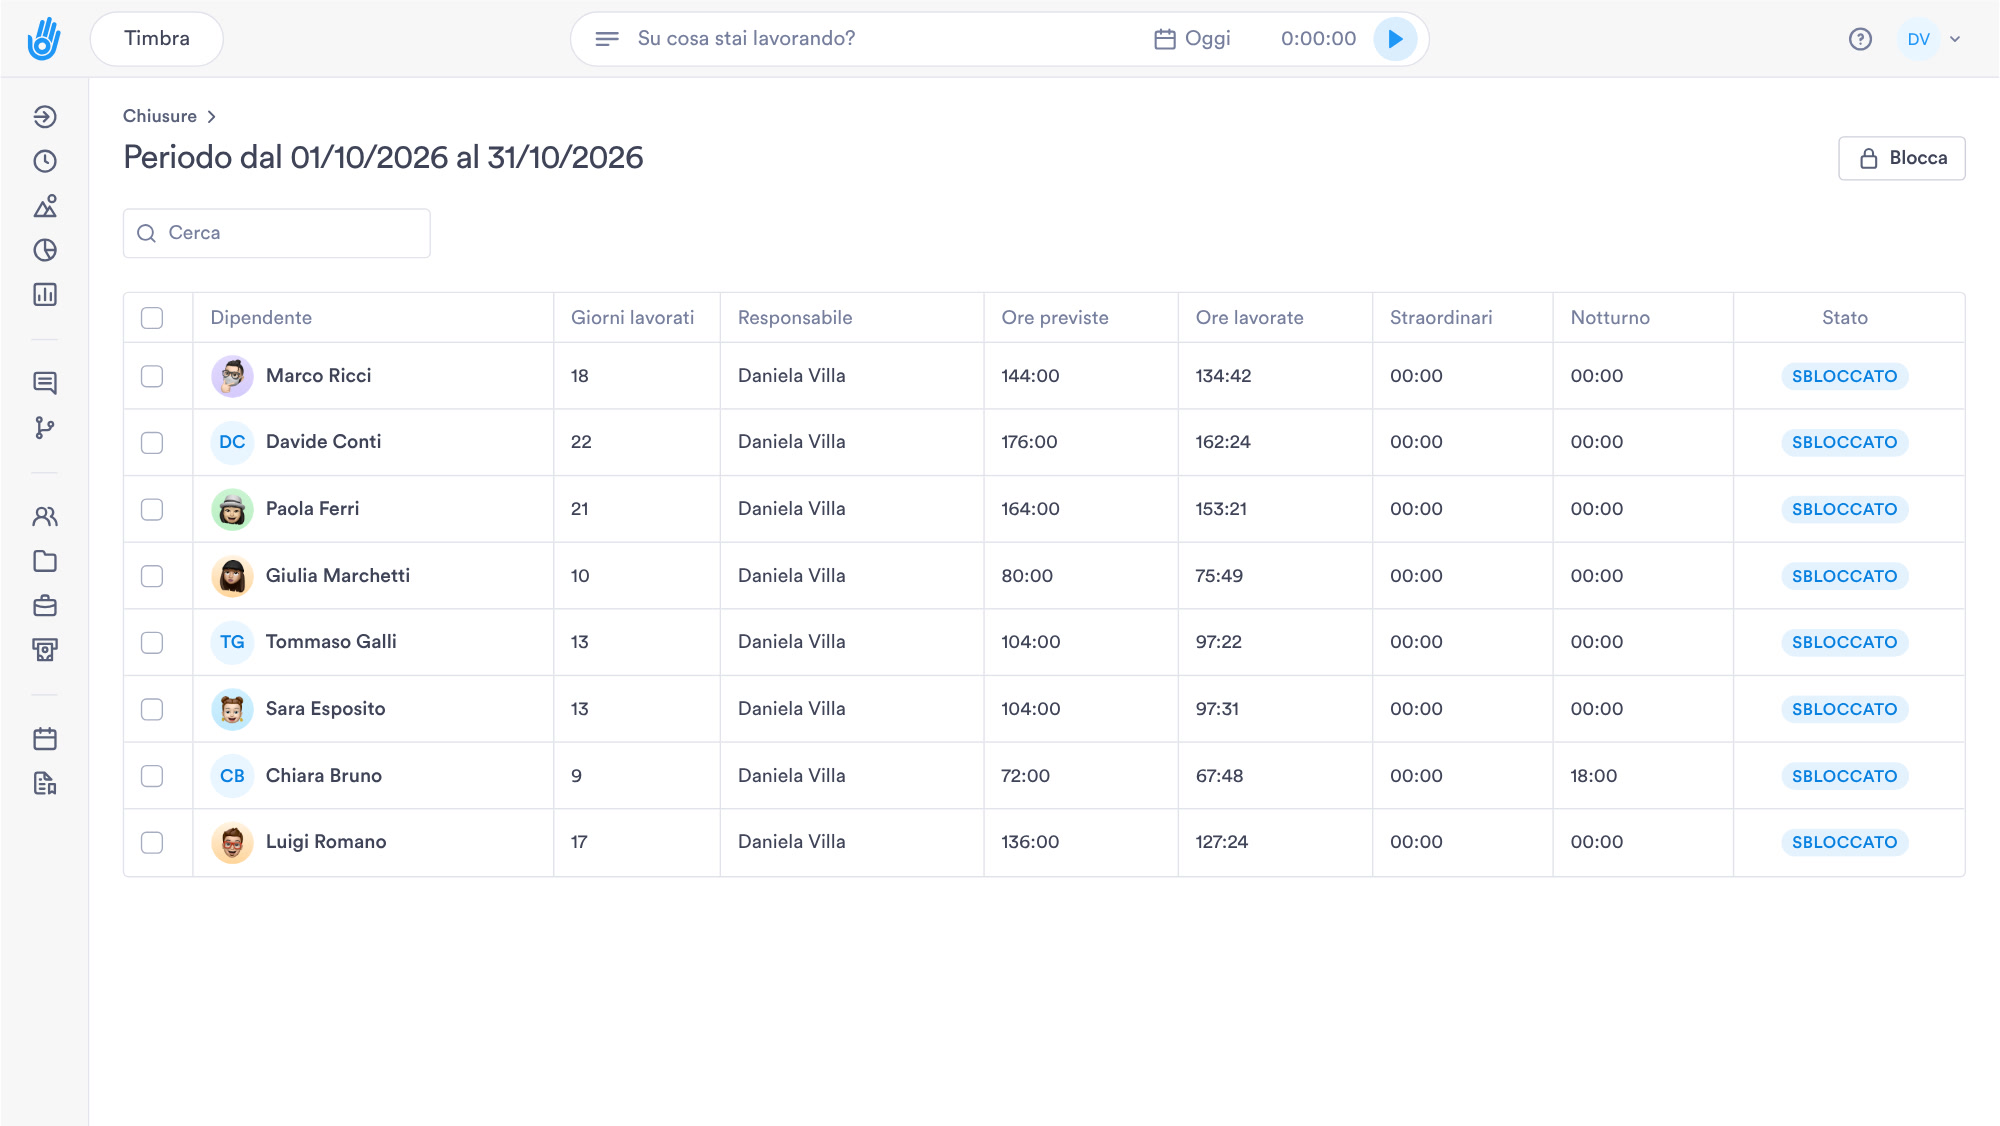Viewport: 2000px width, 1126px height.
Task: Start the timer with play button
Action: coord(1395,39)
